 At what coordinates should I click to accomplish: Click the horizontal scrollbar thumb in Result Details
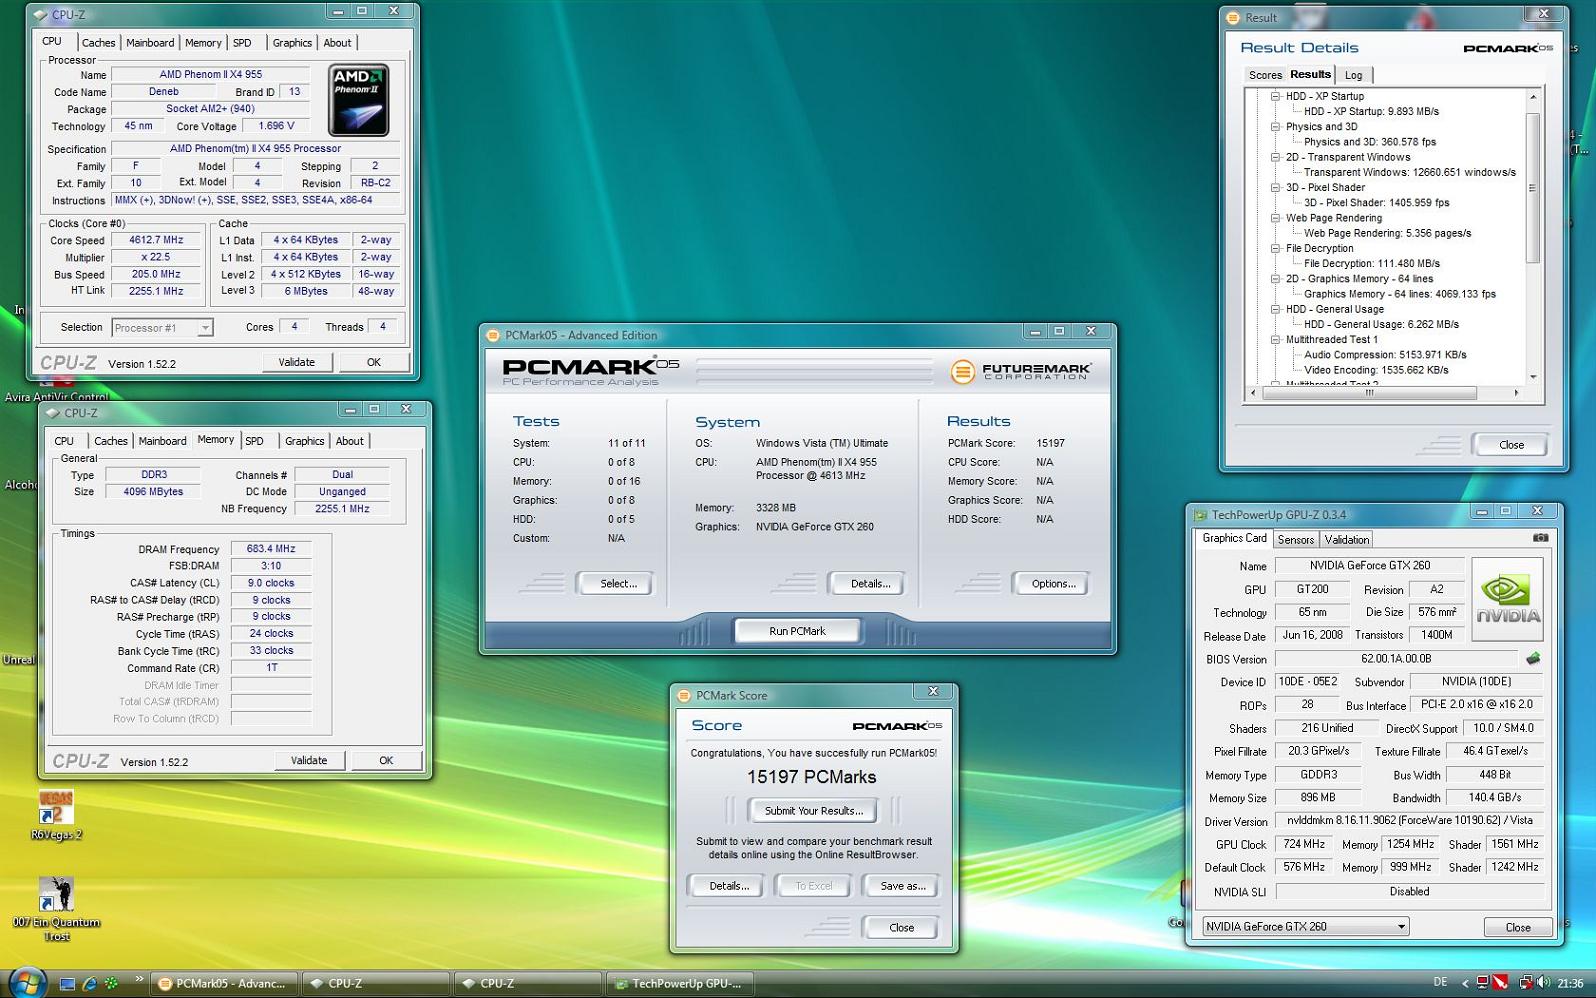(x=1369, y=393)
